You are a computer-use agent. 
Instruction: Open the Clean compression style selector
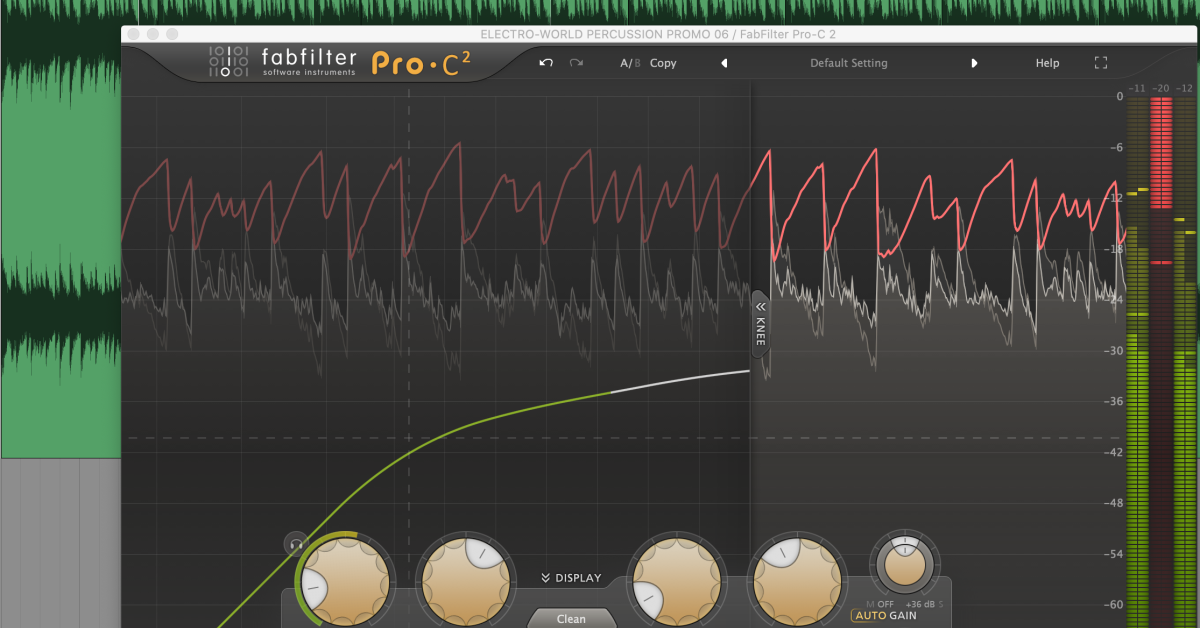pyautogui.click(x=571, y=618)
